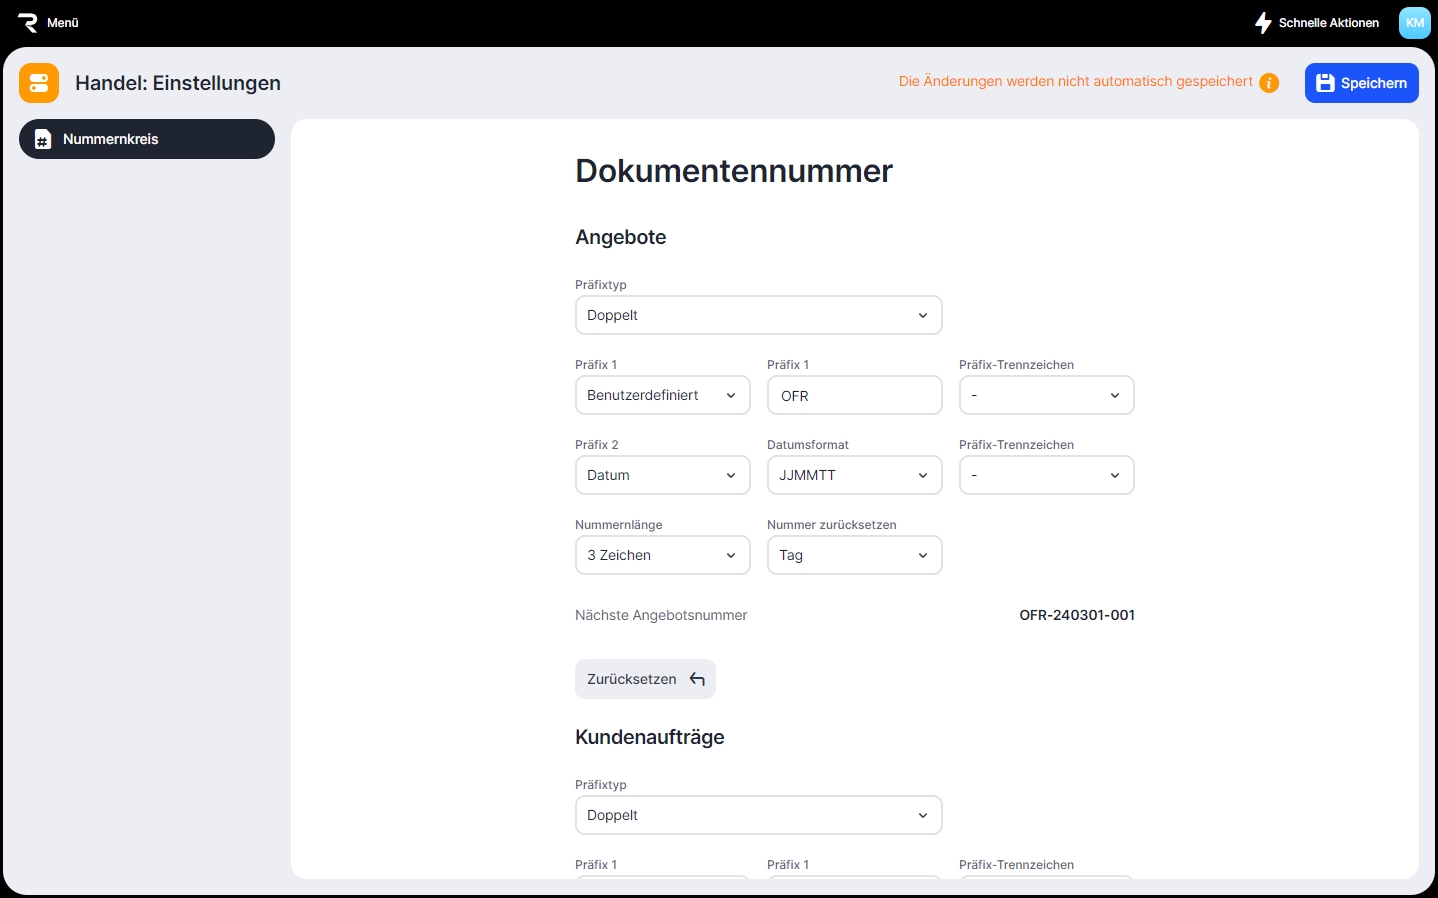The height and width of the screenshot is (898, 1438).
Task: Open the Präfix 1 Benutzerdefiniert dropdown
Action: coord(662,395)
